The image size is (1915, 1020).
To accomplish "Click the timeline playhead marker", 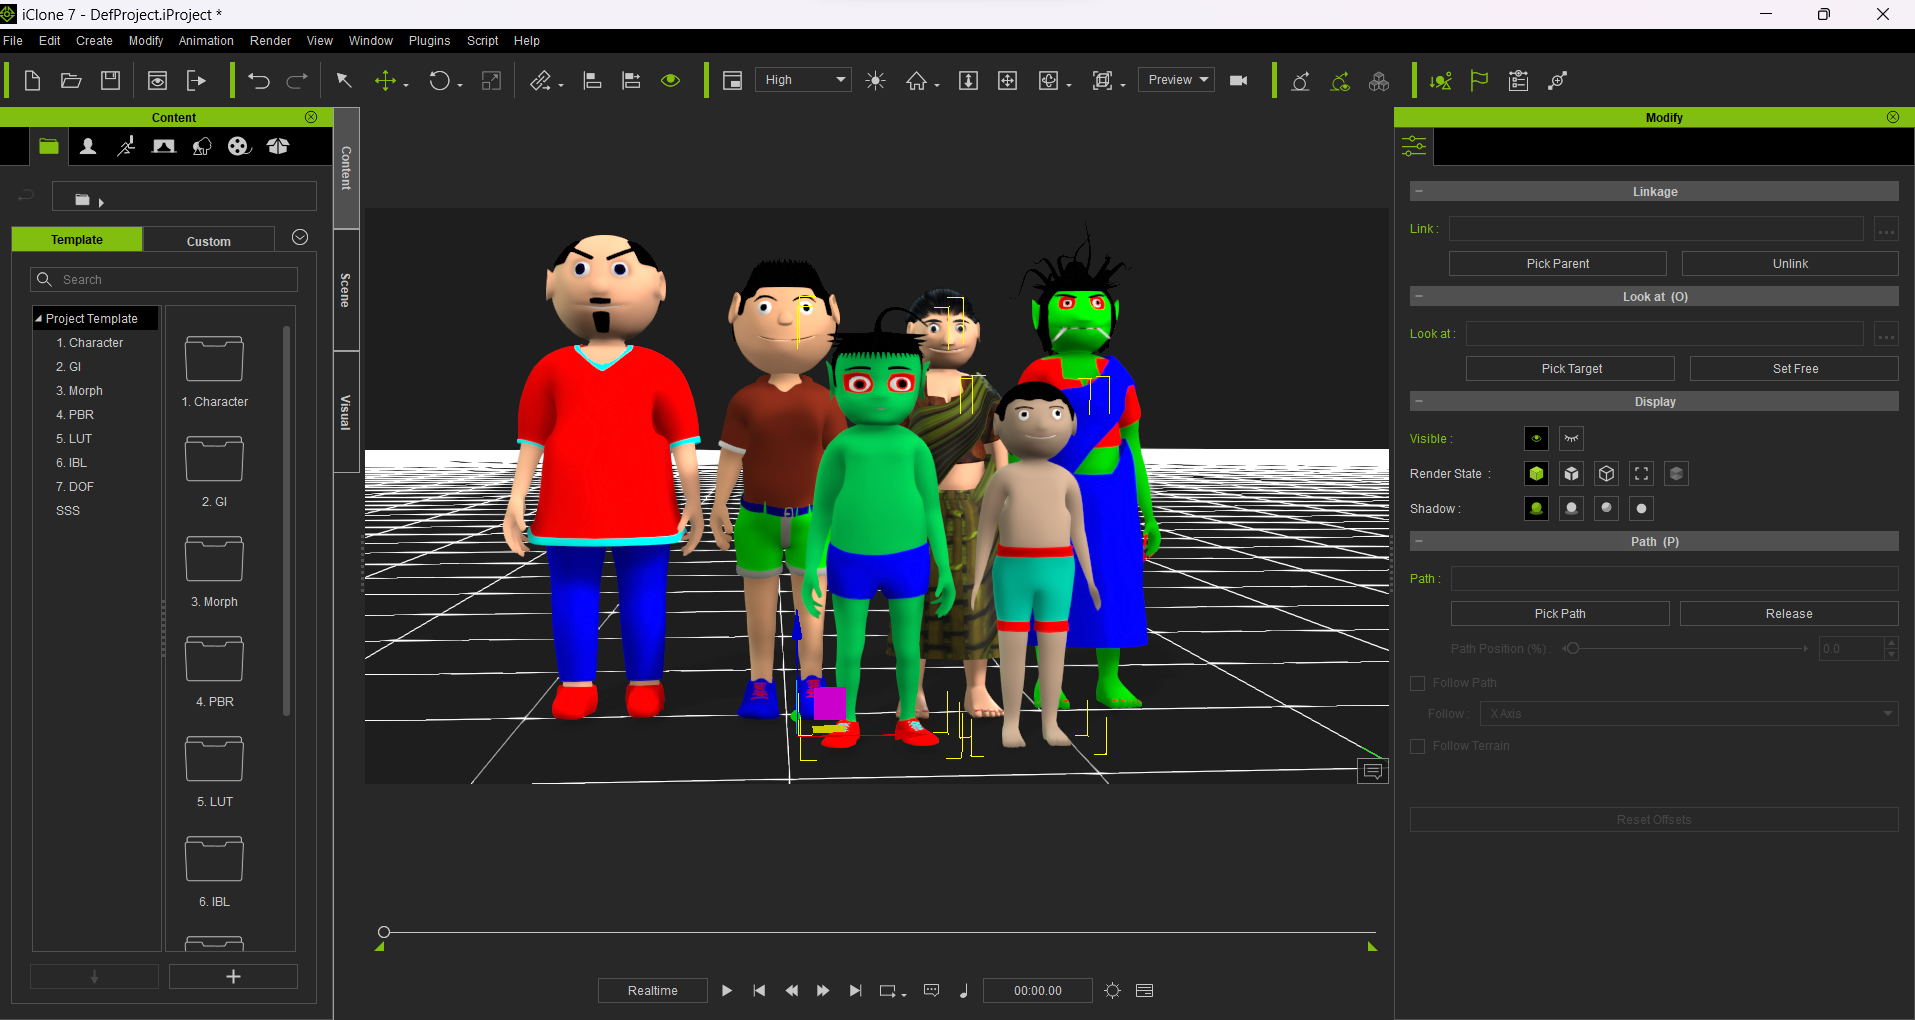I will (384, 932).
